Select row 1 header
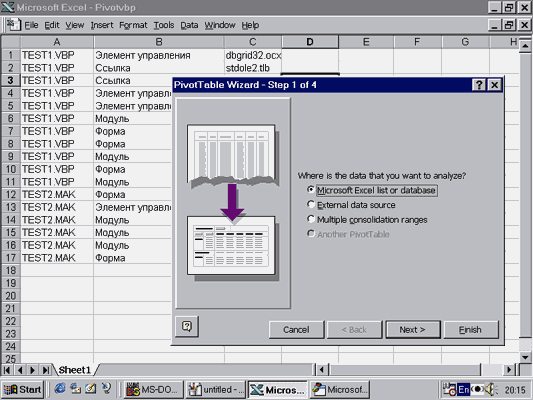Screen dimensions: 533x400 coord(11,55)
